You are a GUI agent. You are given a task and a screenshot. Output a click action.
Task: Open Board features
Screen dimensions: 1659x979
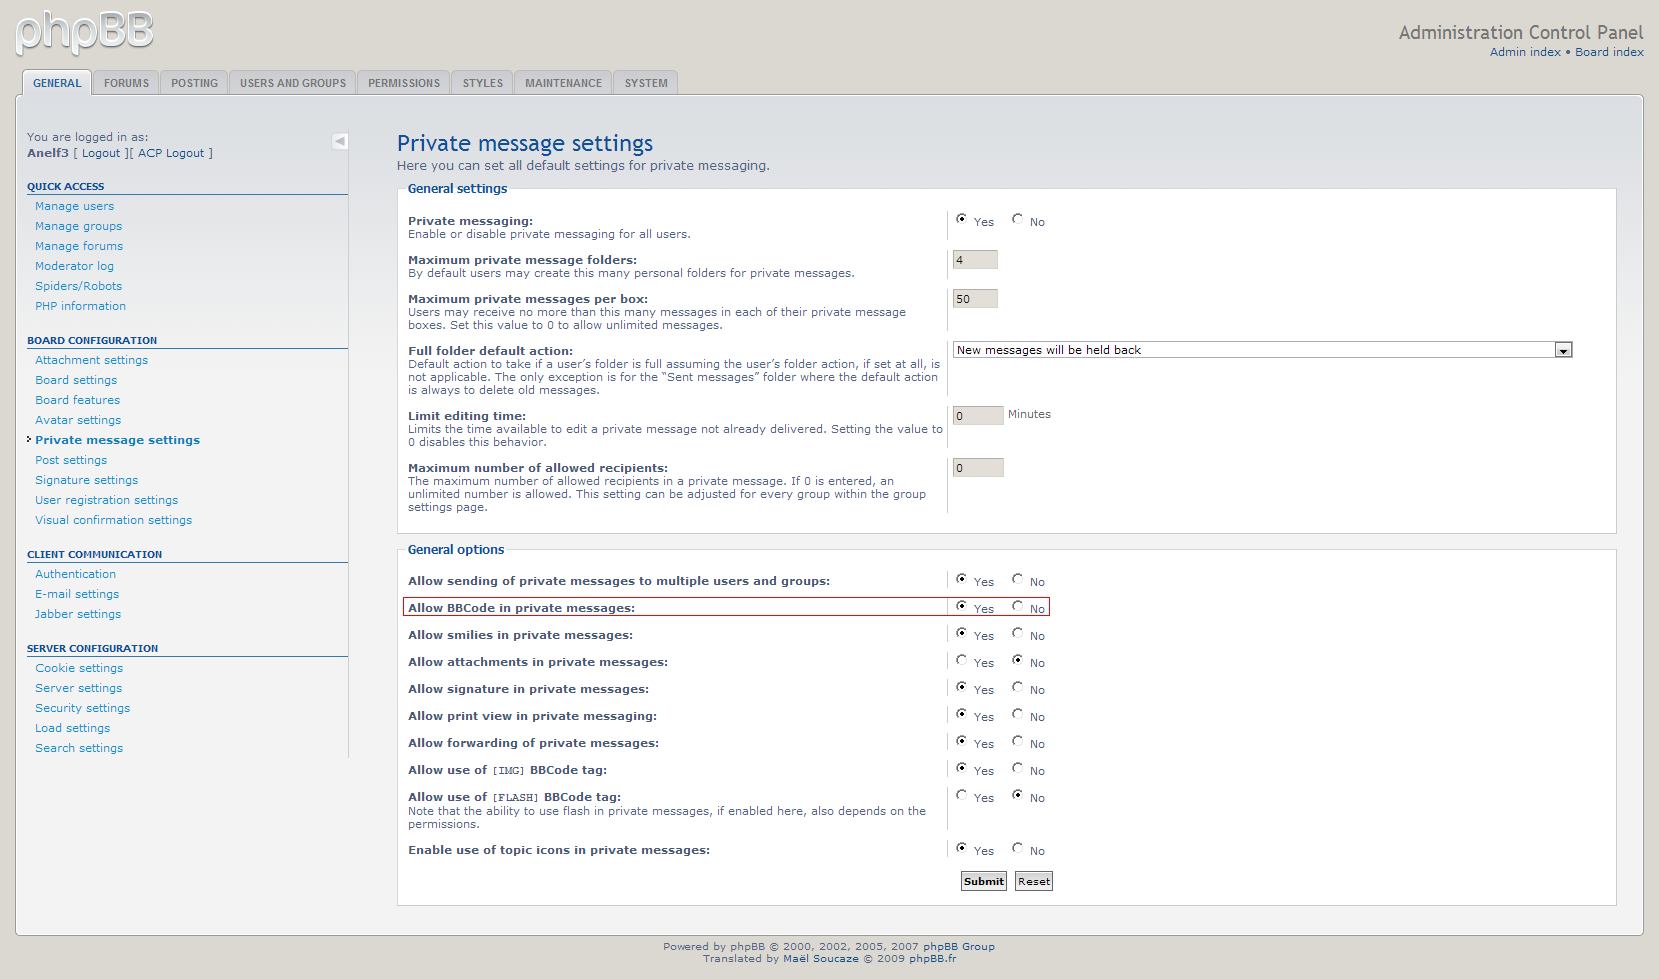(77, 400)
